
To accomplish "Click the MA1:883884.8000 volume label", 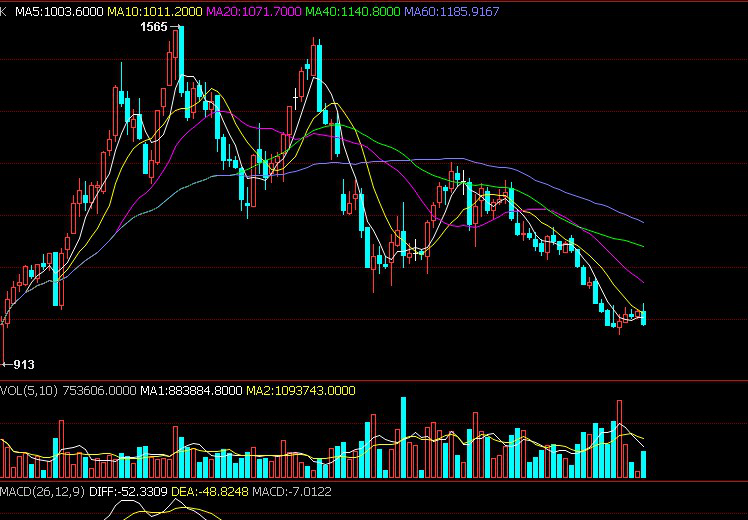I will pyautogui.click(x=191, y=391).
